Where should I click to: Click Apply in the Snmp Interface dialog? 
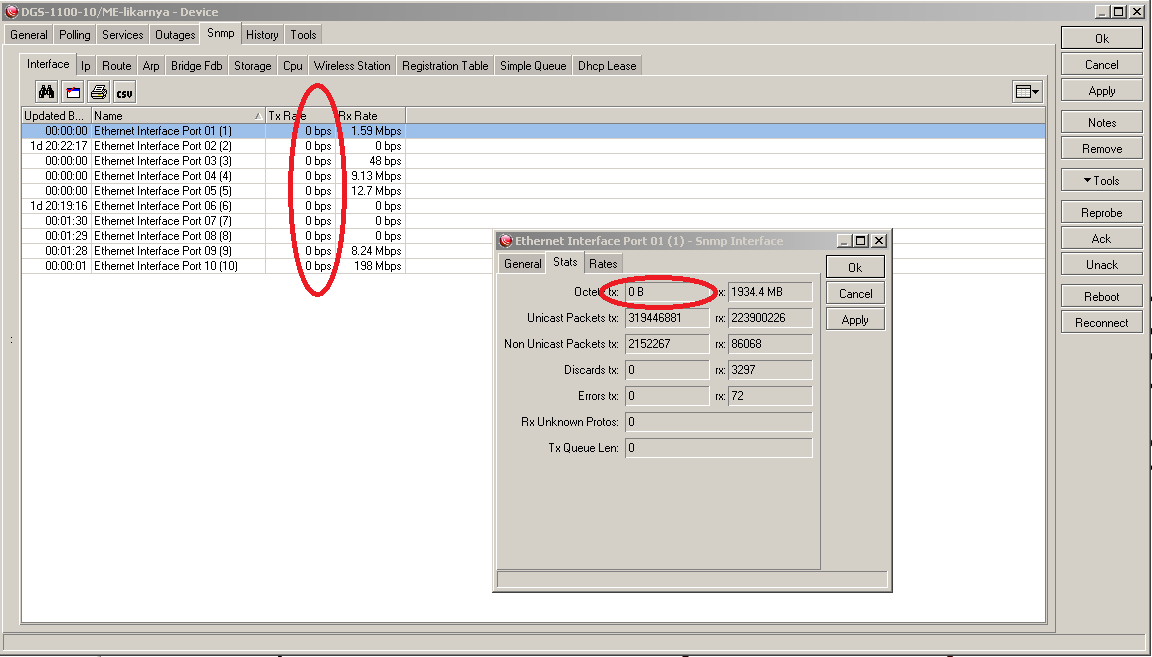pyautogui.click(x=855, y=320)
